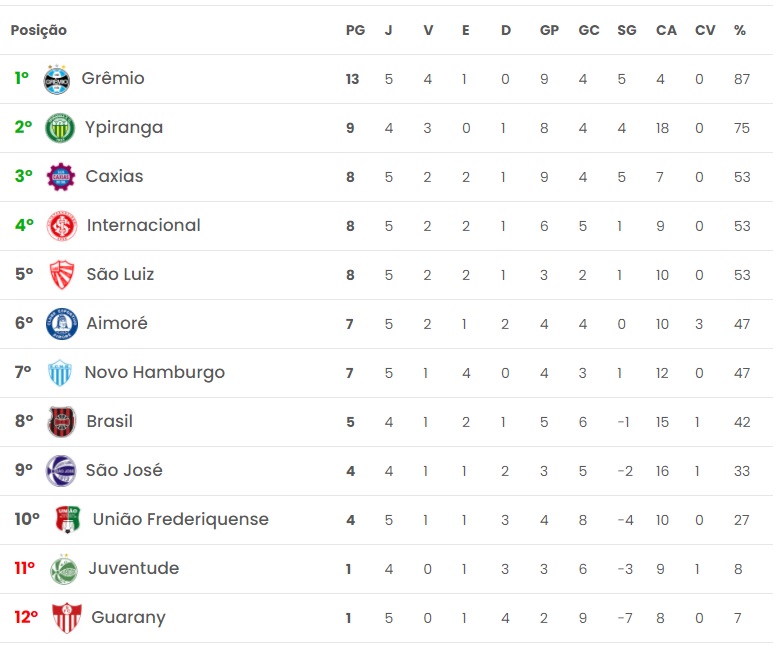777x653 pixels.
Task: Open the Grêmio team name link
Action: pos(113,79)
